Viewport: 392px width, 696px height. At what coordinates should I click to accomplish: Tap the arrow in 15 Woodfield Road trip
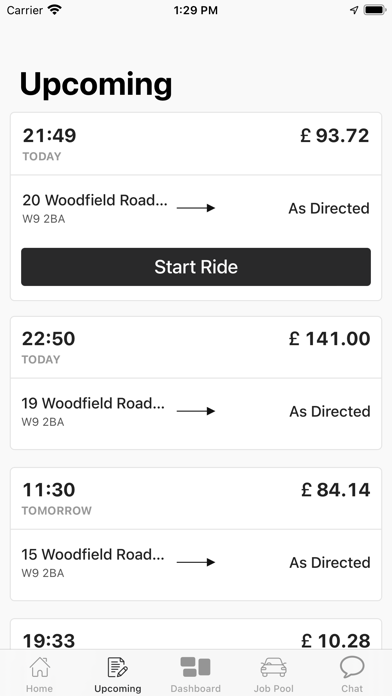[x=196, y=562]
